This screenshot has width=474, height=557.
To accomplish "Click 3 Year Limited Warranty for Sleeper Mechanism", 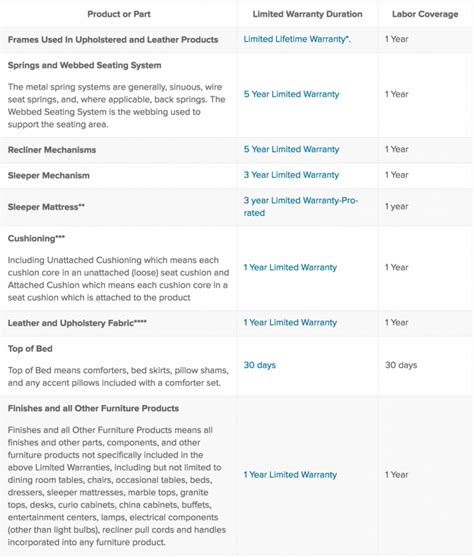I will (x=291, y=175).
